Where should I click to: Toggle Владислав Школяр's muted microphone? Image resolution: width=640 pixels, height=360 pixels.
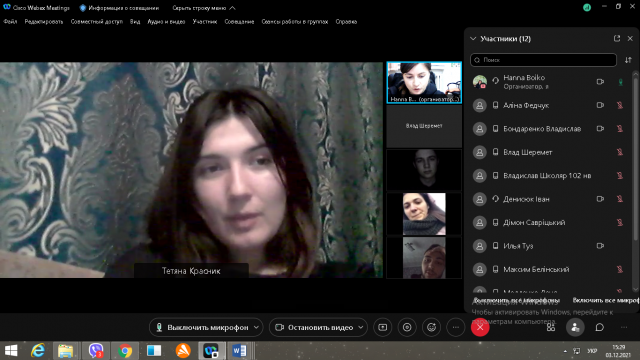(620, 176)
